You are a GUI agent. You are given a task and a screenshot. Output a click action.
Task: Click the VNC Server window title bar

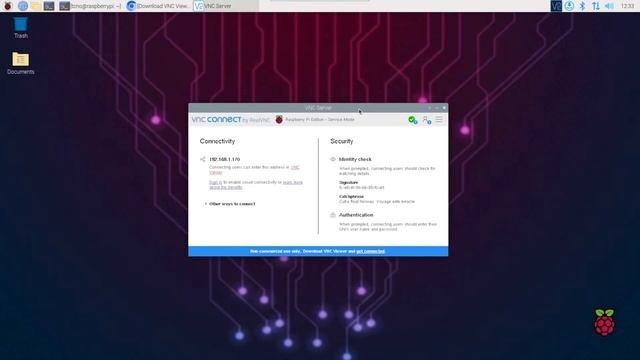[318, 108]
